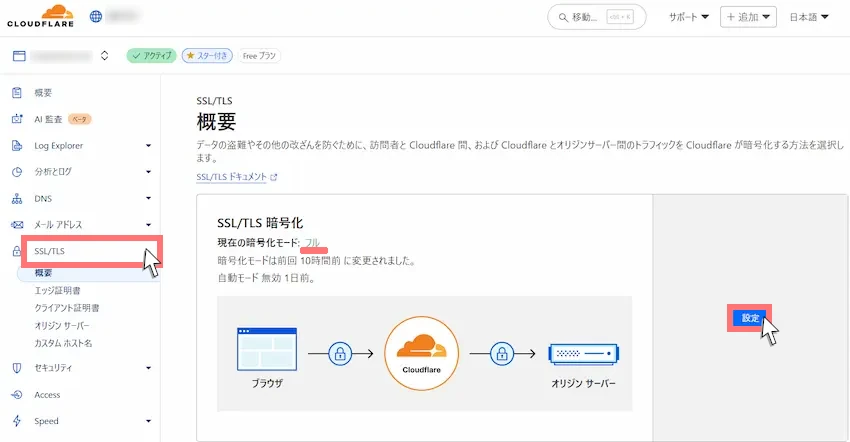Image resolution: width=850 pixels, height=442 pixels.
Task: Open カスタム ホスト名 submenu item
Action: point(63,343)
